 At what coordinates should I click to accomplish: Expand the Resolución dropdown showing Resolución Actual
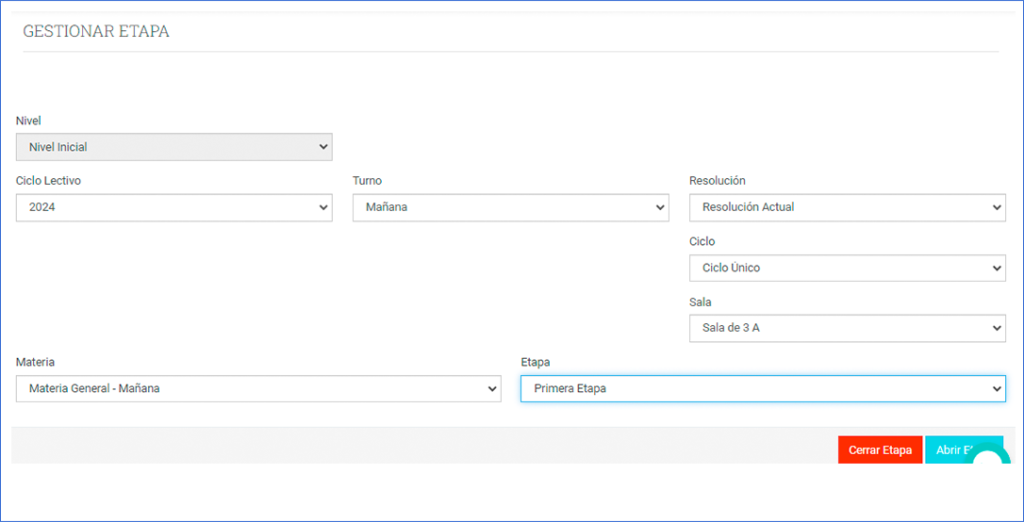click(x=846, y=208)
